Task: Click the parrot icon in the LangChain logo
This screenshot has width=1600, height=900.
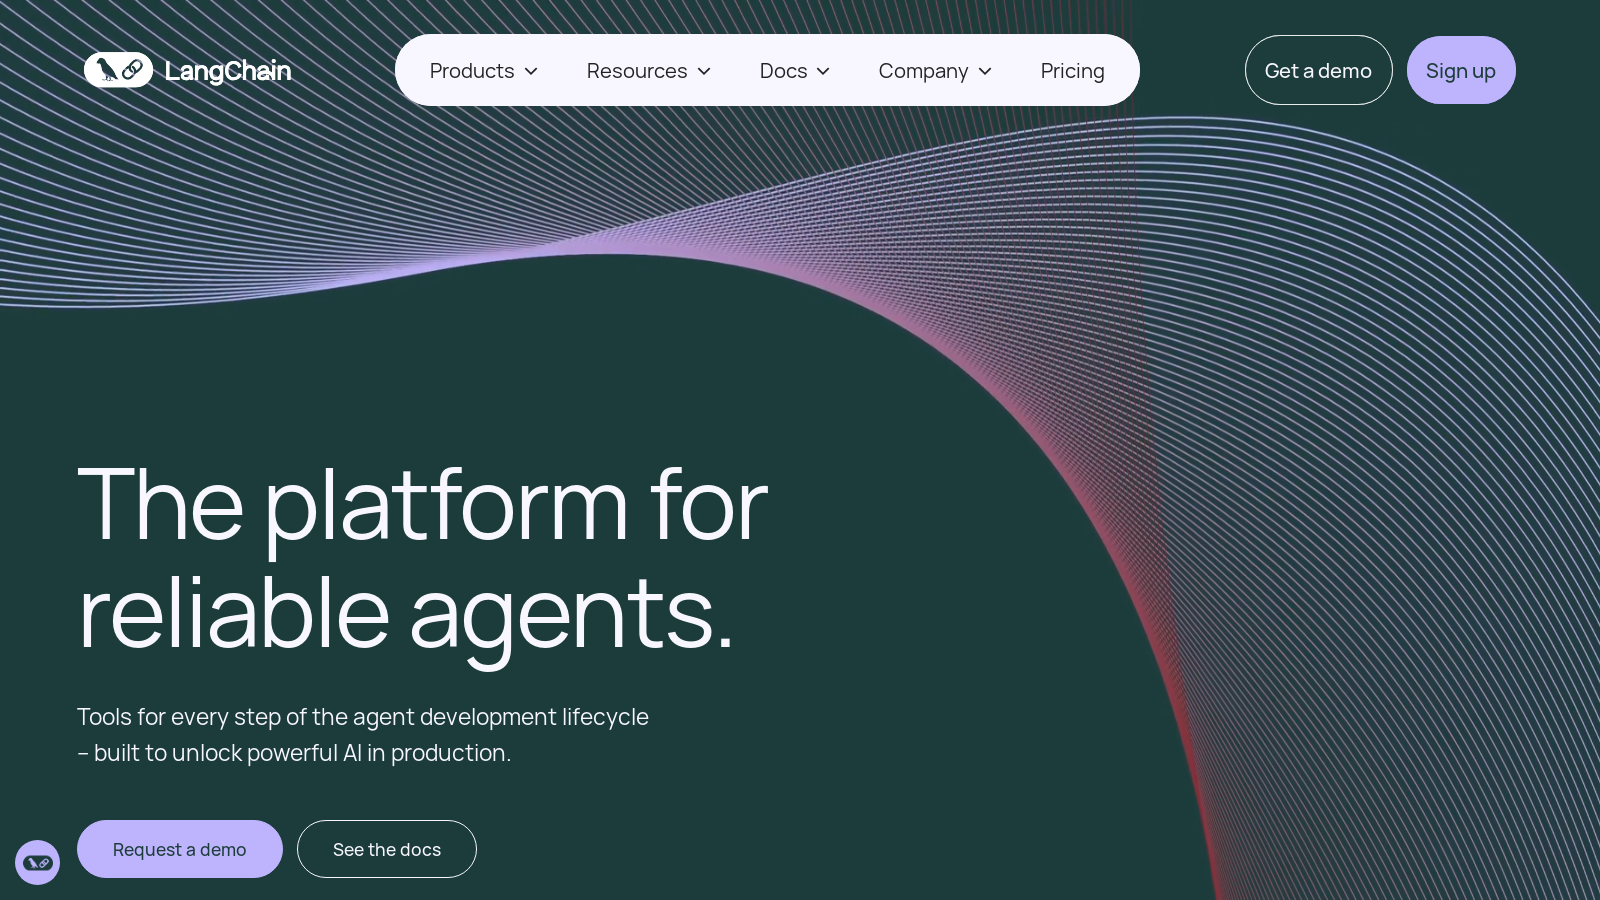Action: [x=106, y=70]
